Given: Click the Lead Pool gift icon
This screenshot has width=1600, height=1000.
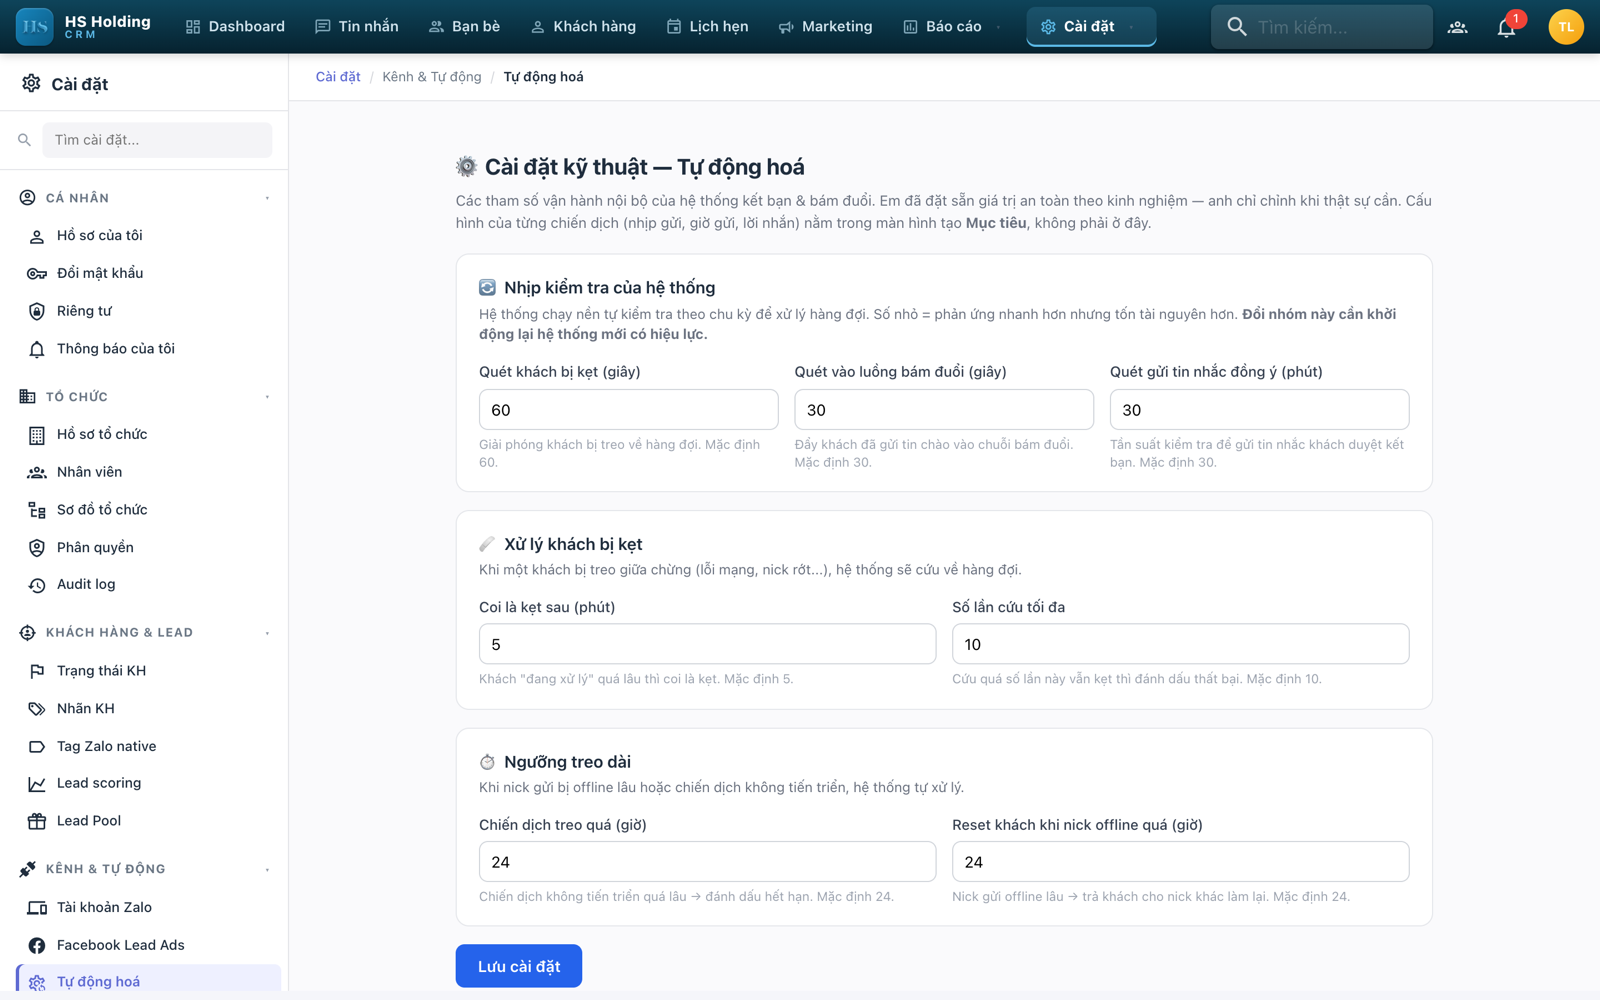Looking at the screenshot, I should click(37, 821).
